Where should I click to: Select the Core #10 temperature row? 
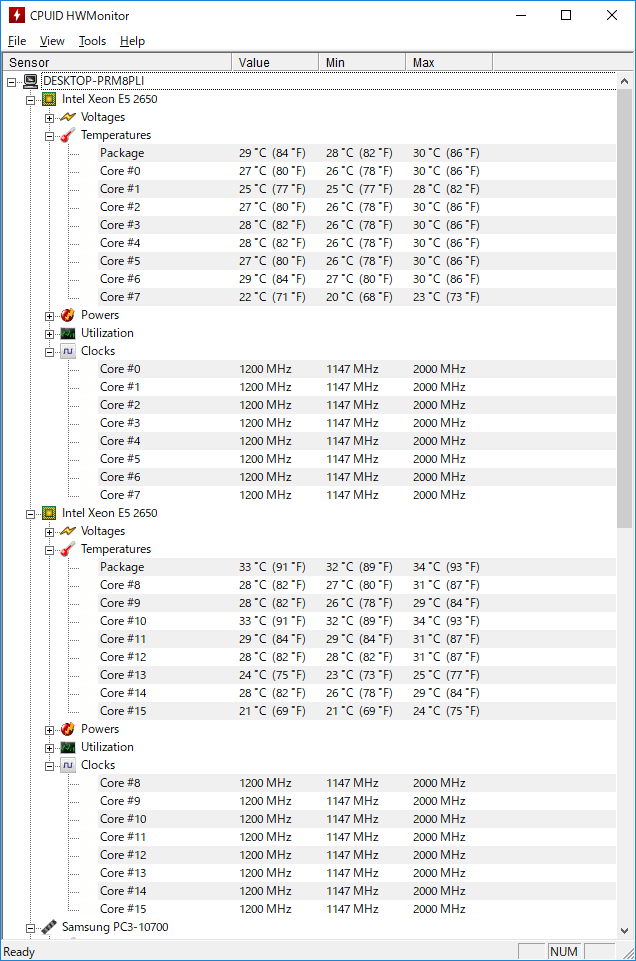pos(342,621)
